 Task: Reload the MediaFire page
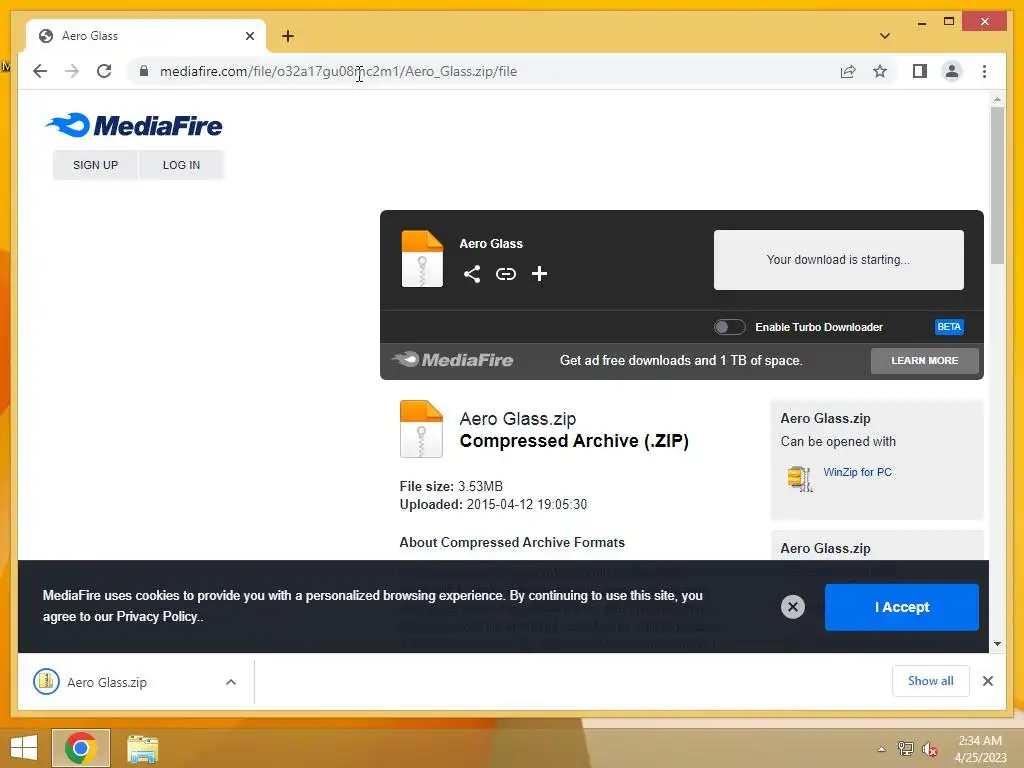(104, 71)
